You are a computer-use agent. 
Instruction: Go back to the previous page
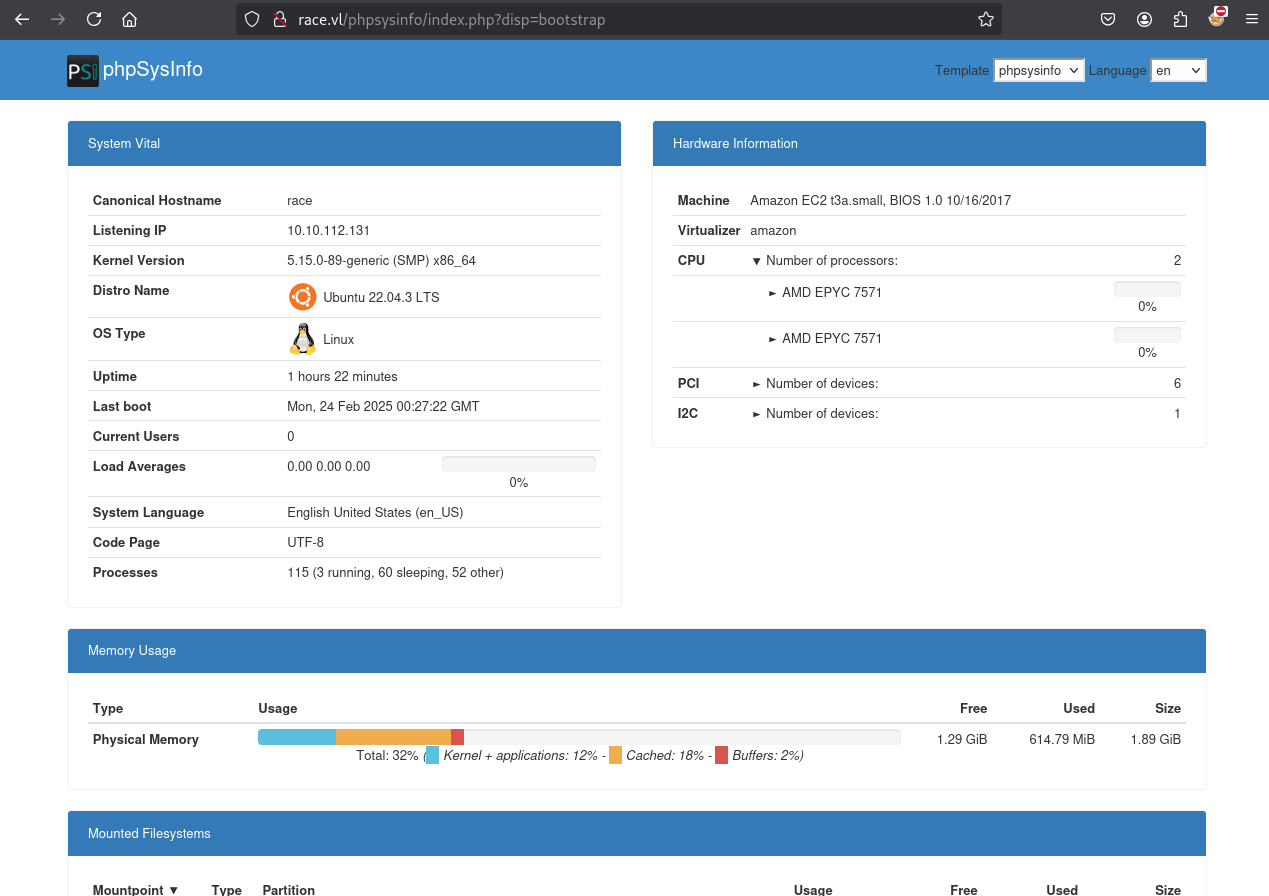(22, 19)
